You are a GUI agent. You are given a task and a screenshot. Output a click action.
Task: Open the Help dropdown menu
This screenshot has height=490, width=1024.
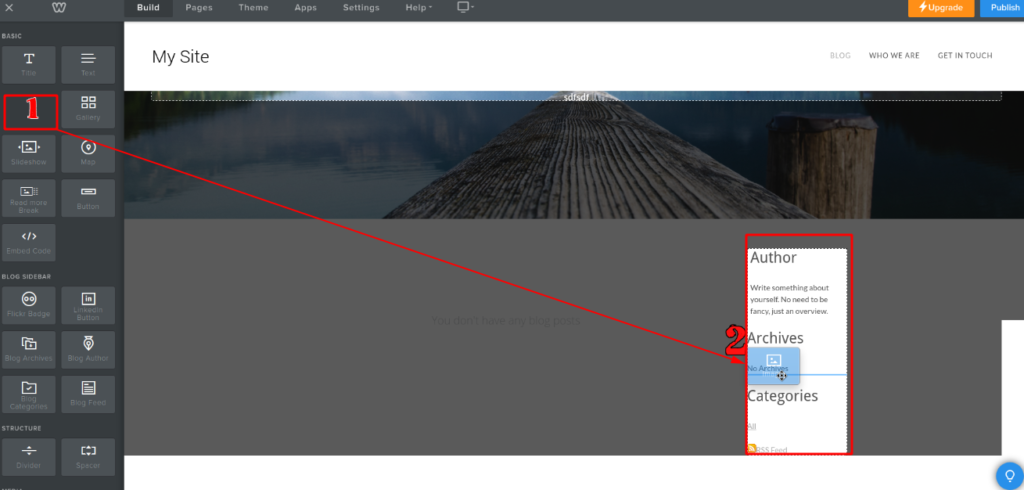[419, 8]
